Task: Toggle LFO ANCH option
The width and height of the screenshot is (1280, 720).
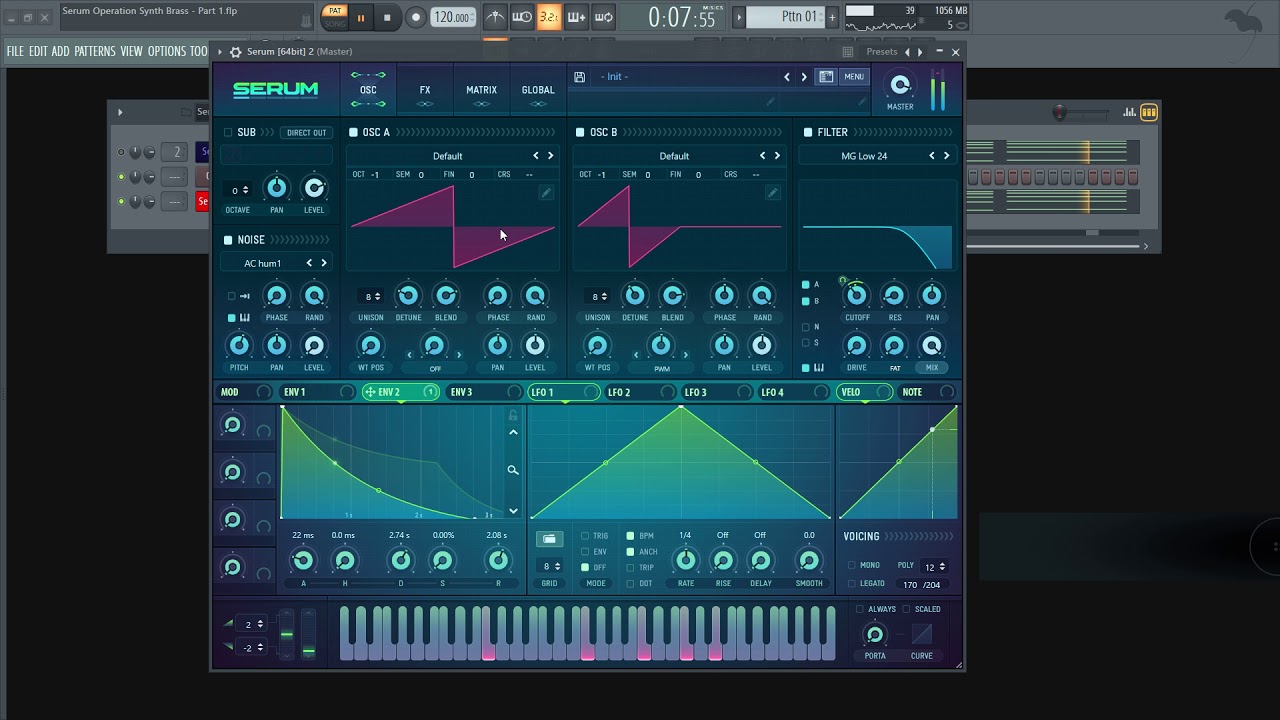Action: tap(630, 552)
